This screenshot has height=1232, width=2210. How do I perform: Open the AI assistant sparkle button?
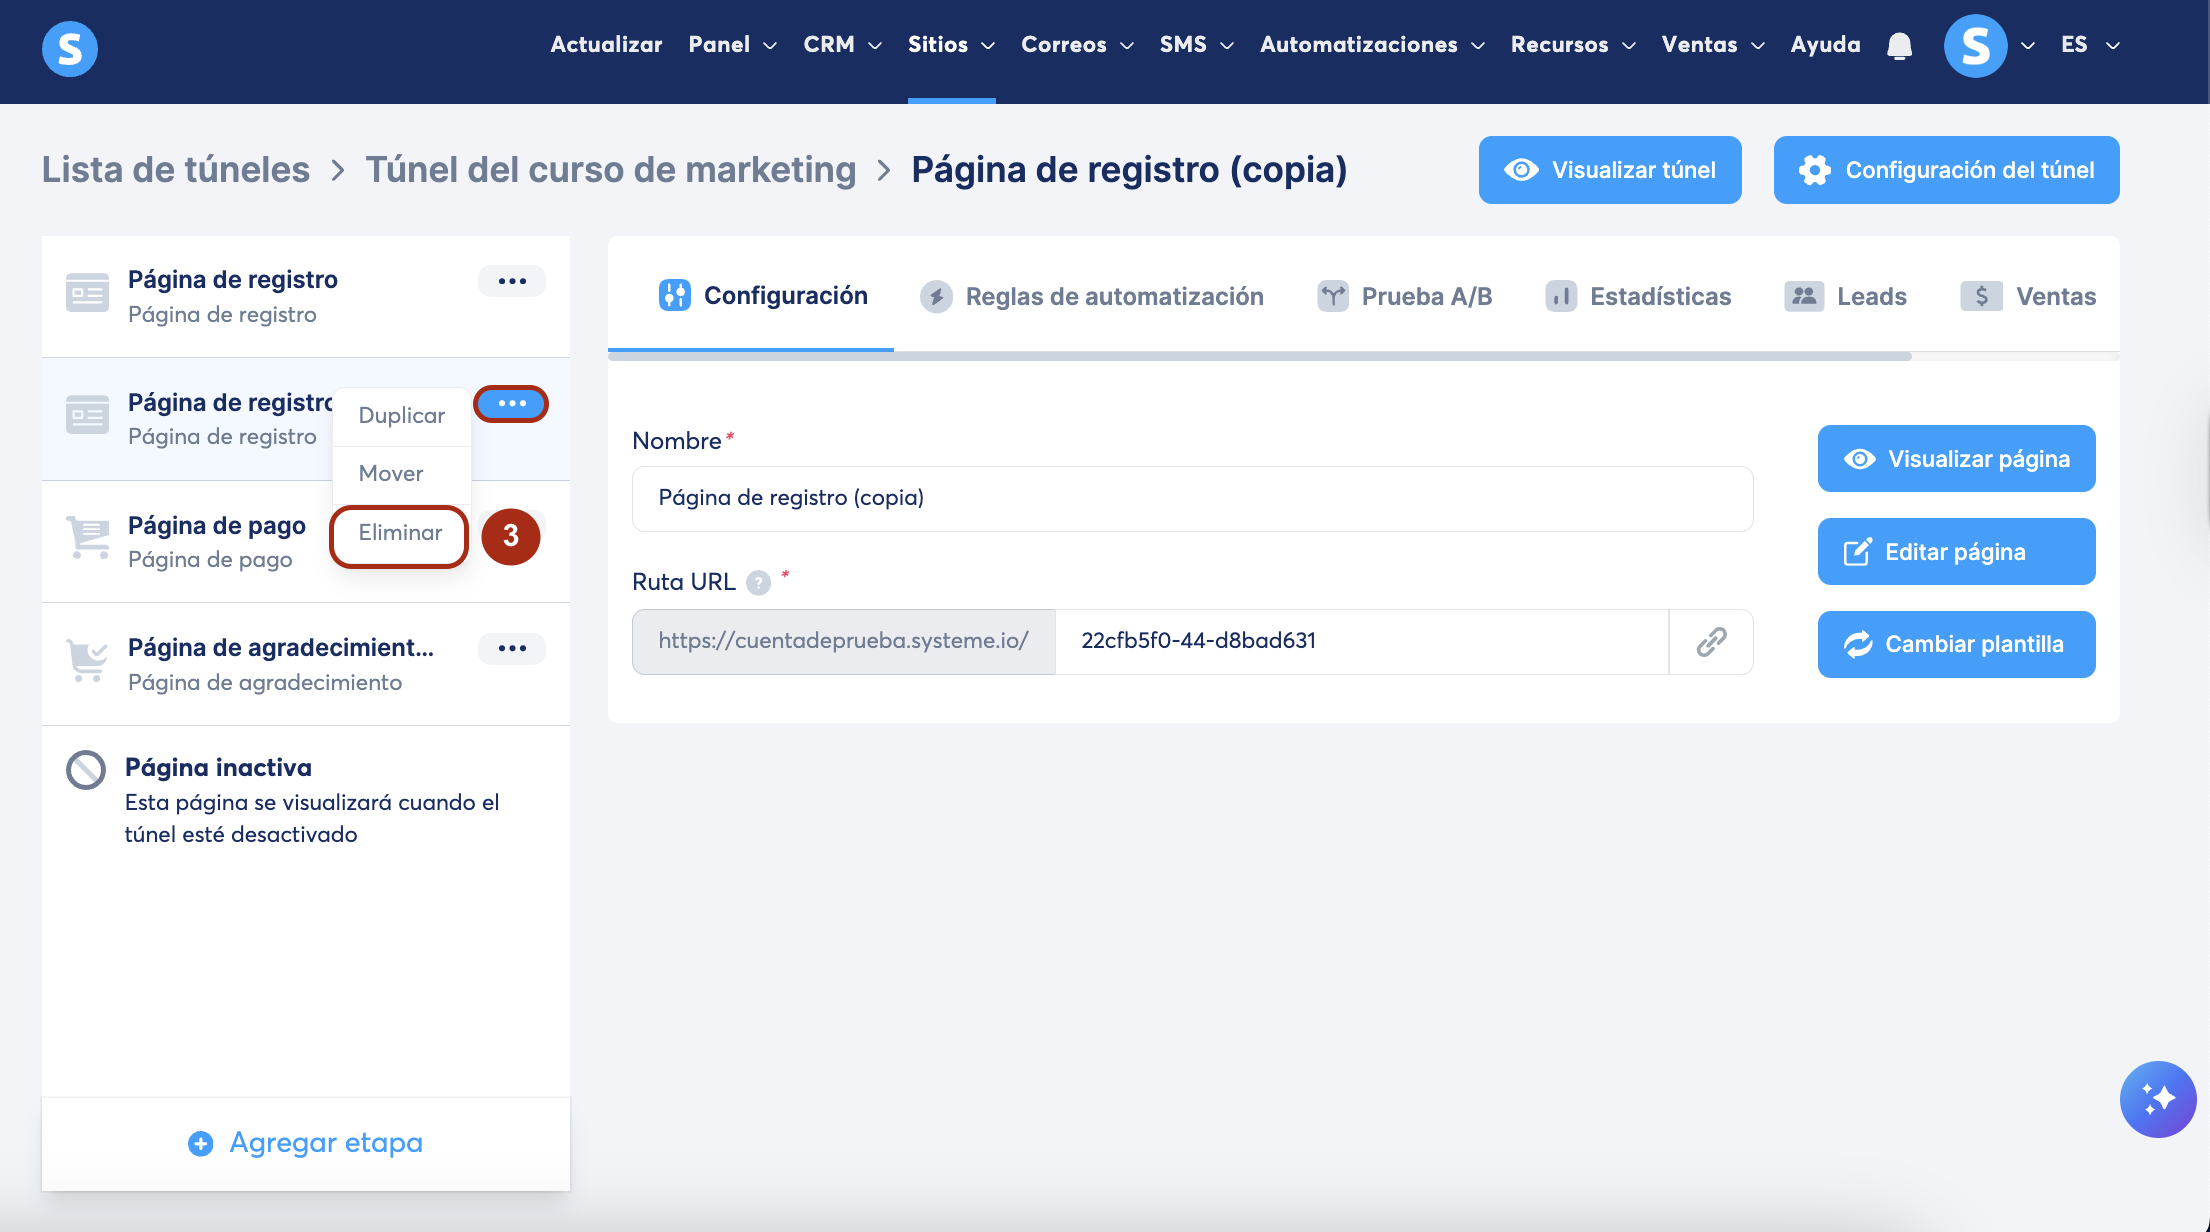[x=2157, y=1099]
